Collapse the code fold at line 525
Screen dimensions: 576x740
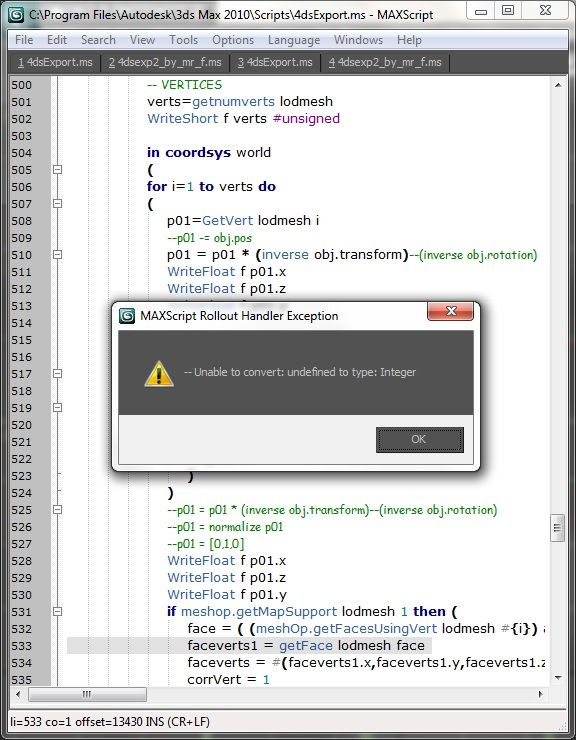[x=57, y=509]
